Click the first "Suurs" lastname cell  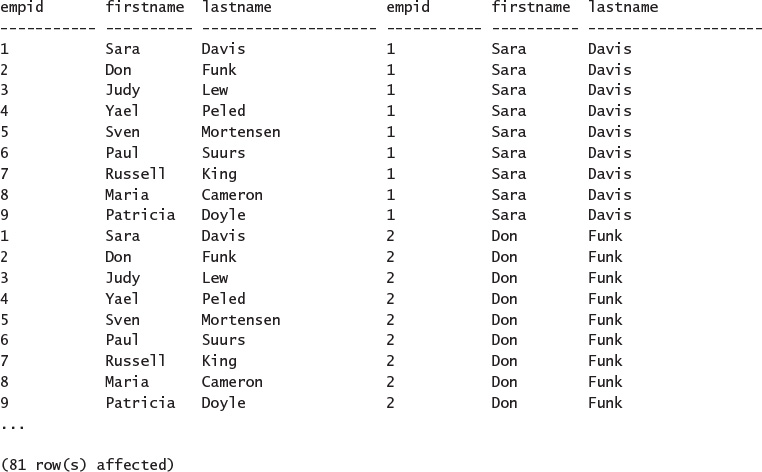(x=223, y=153)
